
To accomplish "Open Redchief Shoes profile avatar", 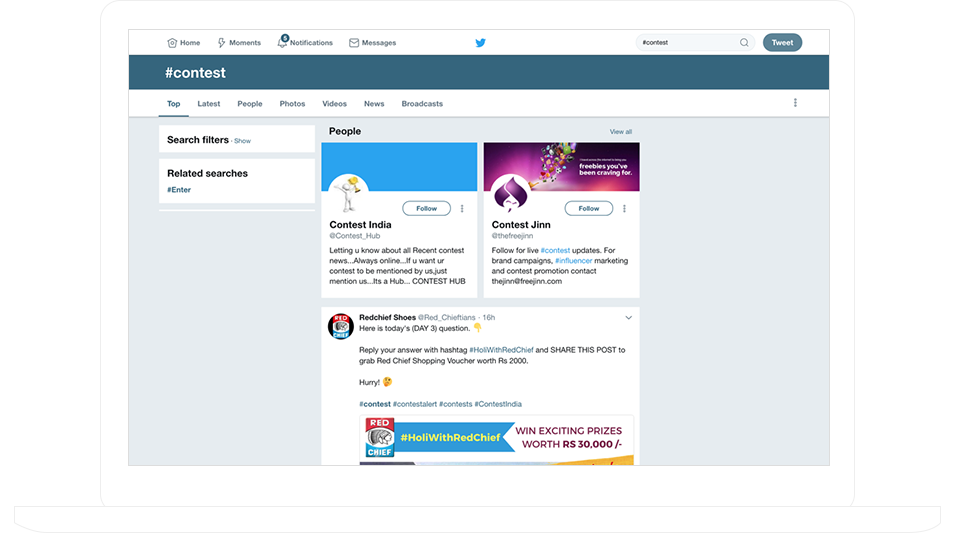I will 341,326.
